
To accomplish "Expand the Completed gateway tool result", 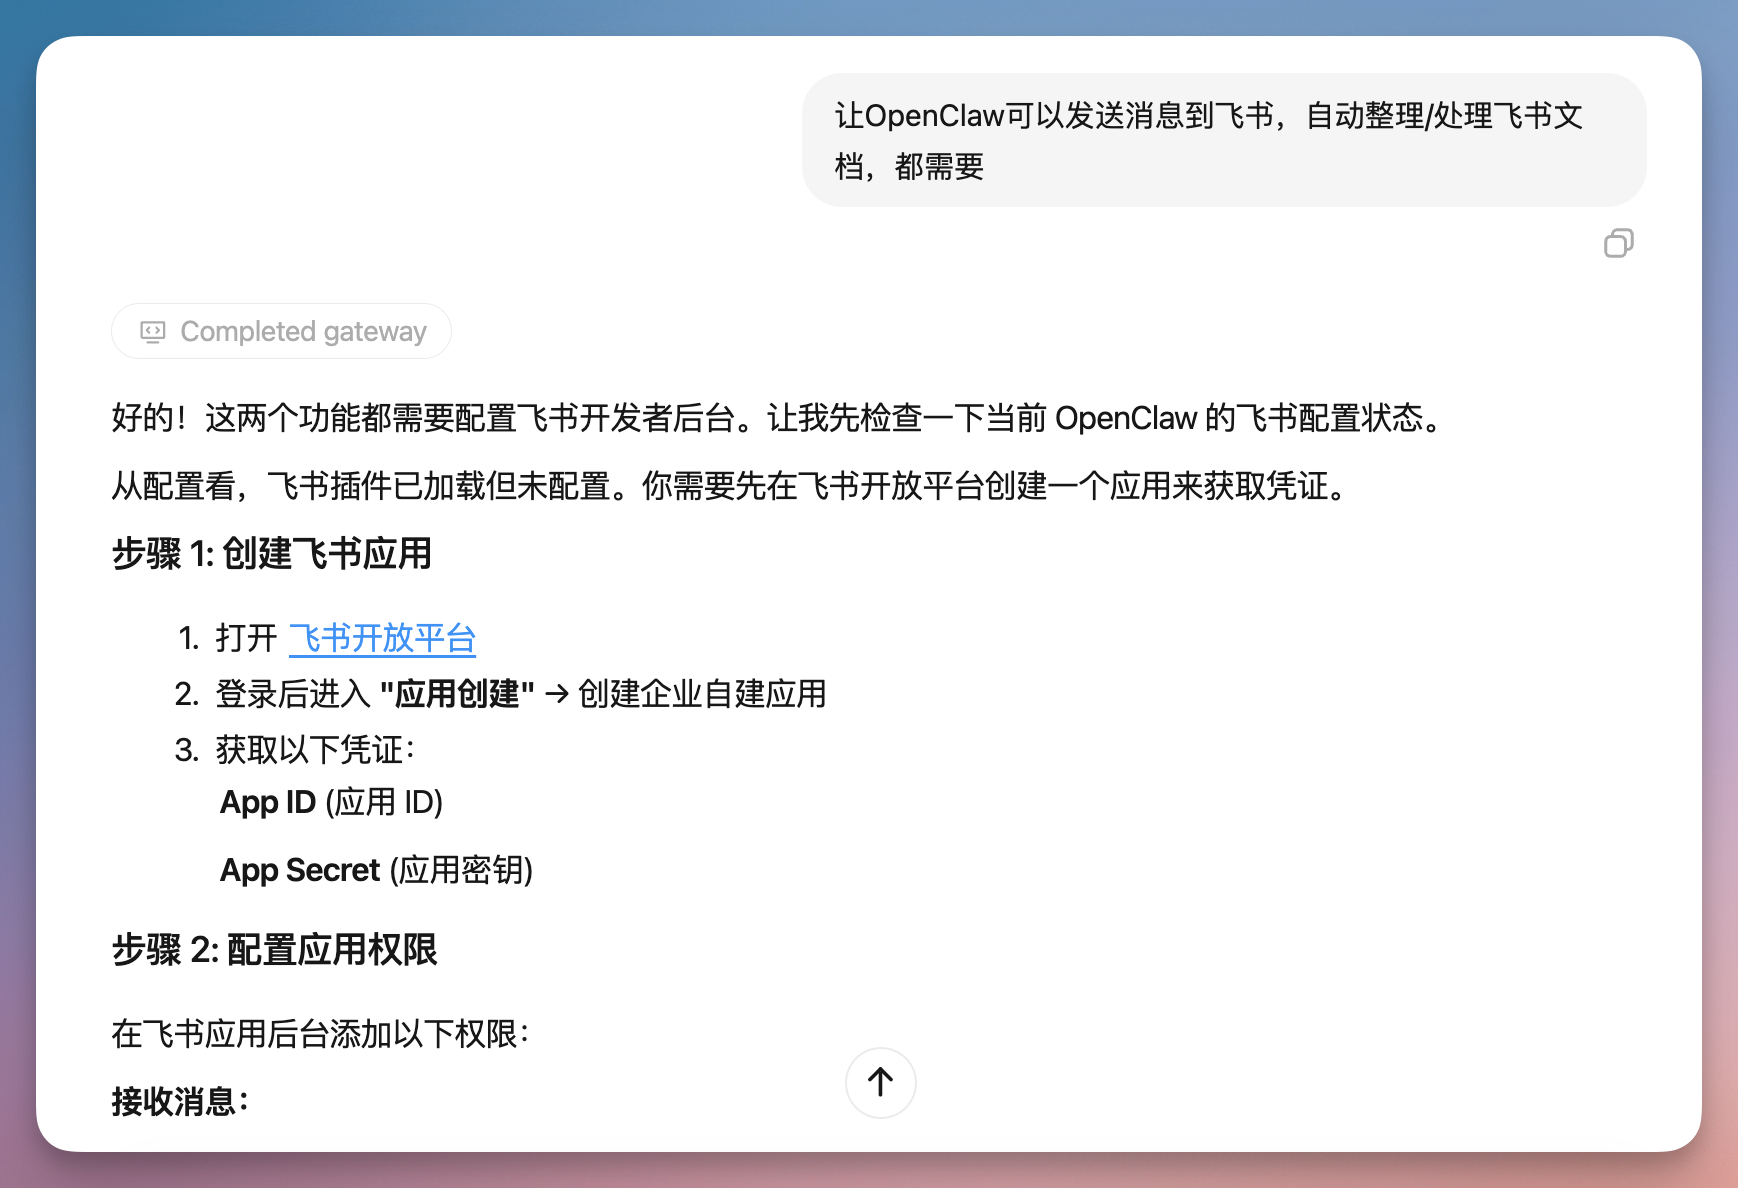I will point(281,331).
